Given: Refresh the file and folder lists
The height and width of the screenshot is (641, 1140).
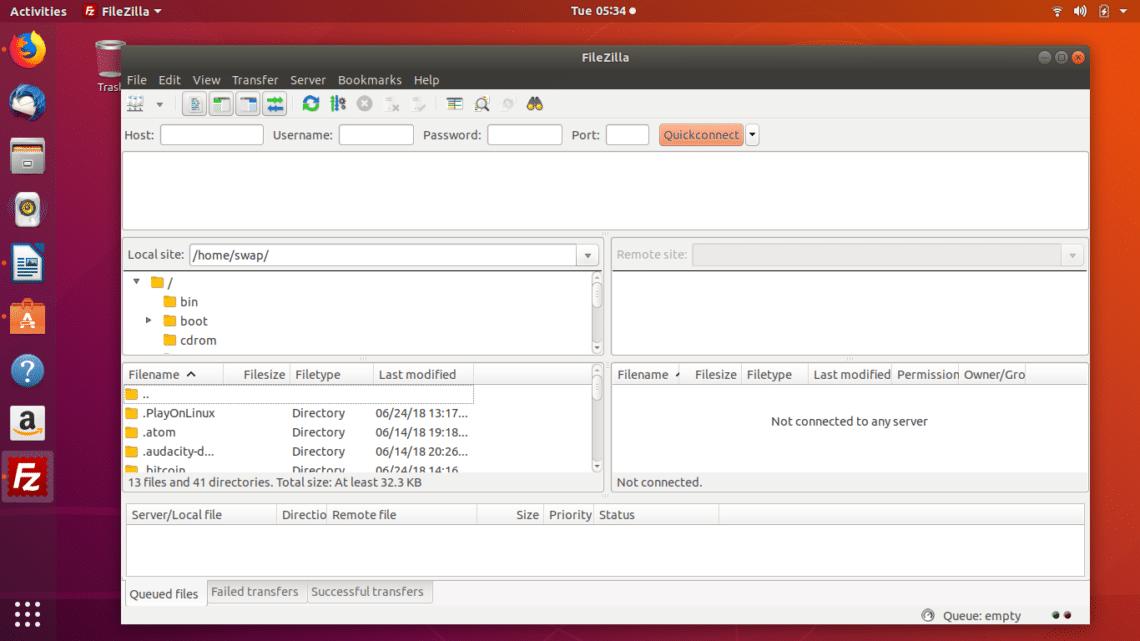Looking at the screenshot, I should click(x=309, y=103).
